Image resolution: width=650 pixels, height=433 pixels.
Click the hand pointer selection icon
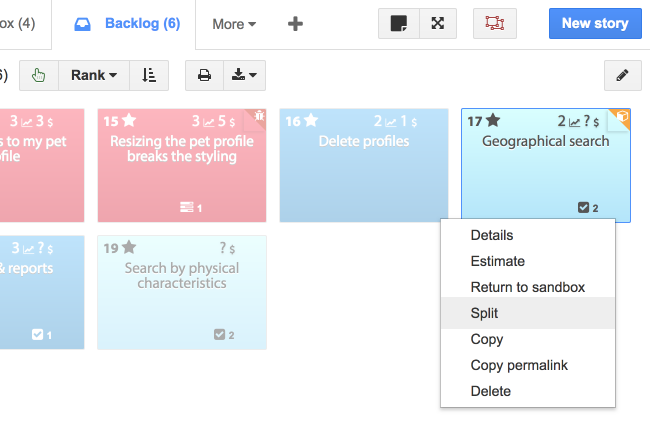pos(38,75)
